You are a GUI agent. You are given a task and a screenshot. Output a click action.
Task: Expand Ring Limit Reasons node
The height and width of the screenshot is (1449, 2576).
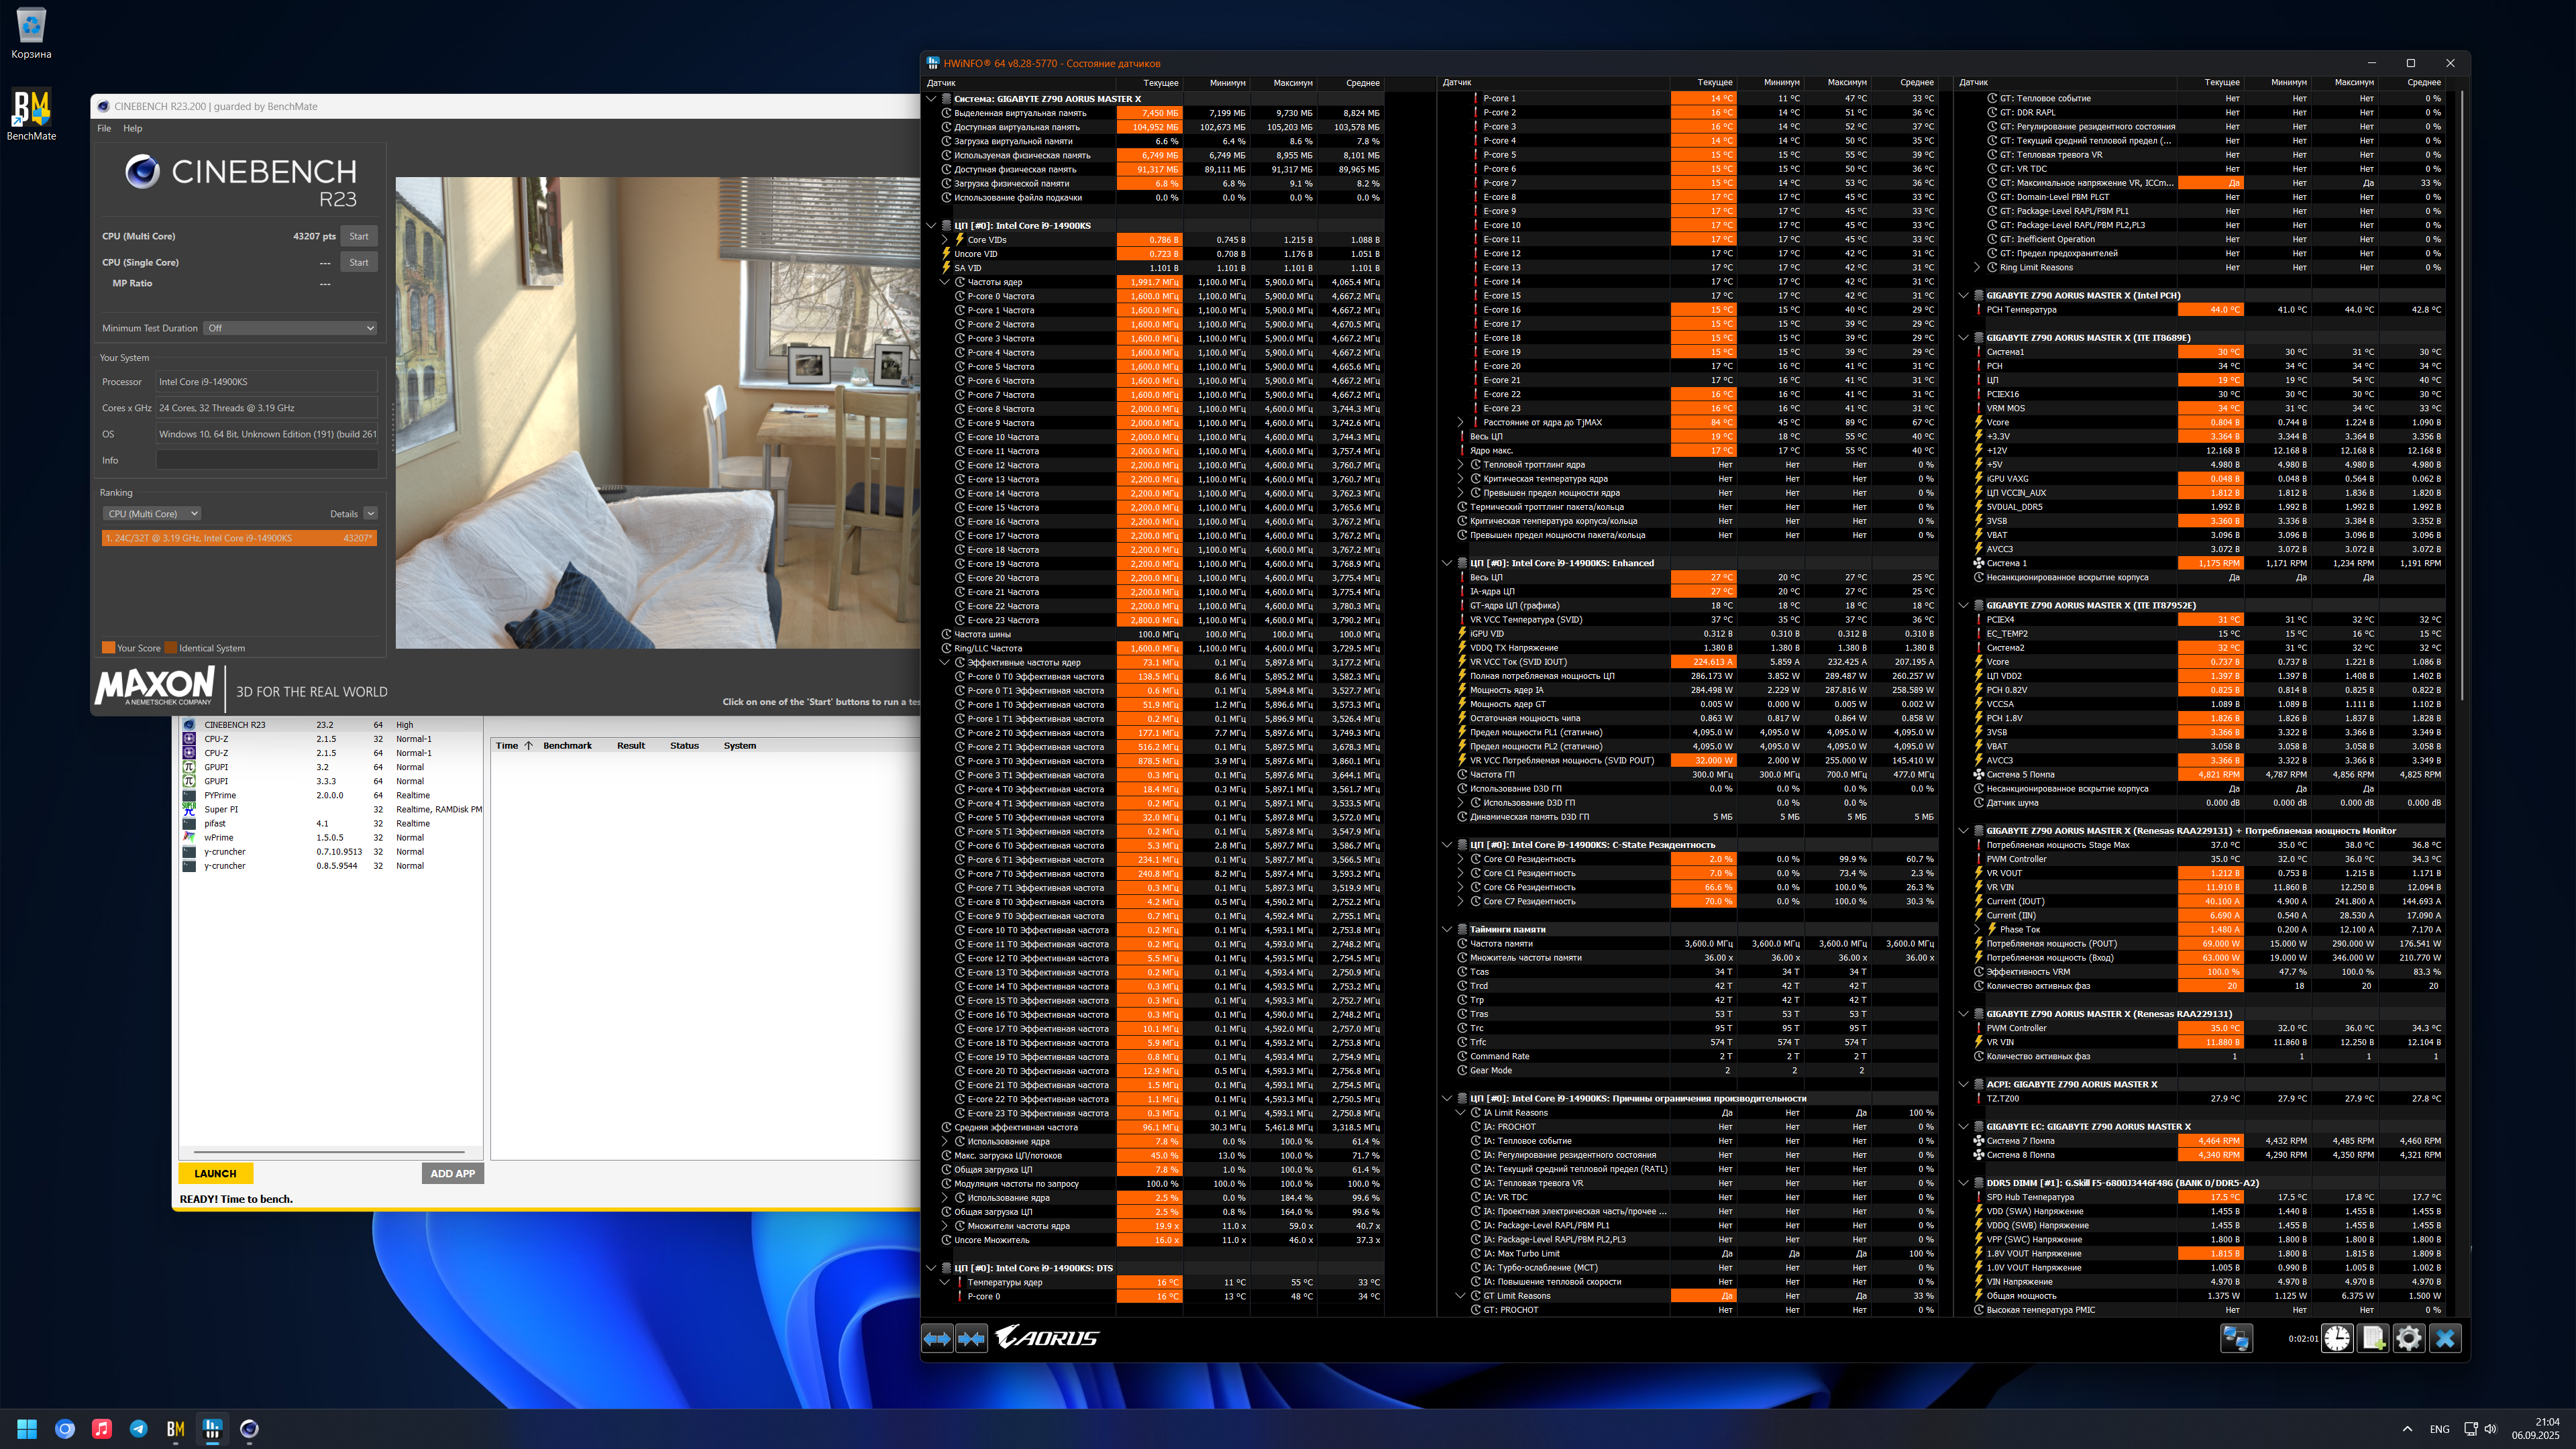click(x=1977, y=268)
